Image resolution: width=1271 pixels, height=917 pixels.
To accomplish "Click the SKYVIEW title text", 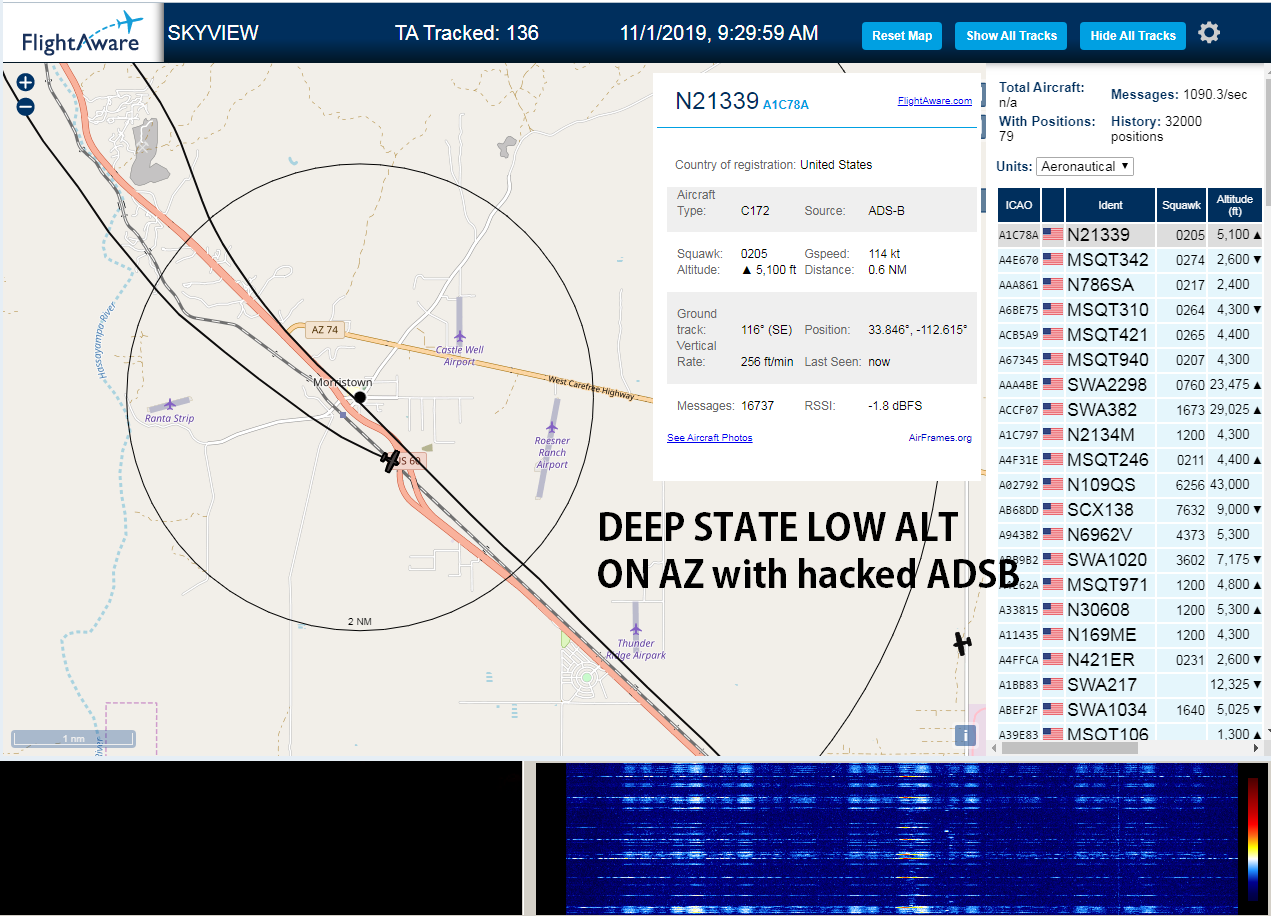I will pos(213,33).
